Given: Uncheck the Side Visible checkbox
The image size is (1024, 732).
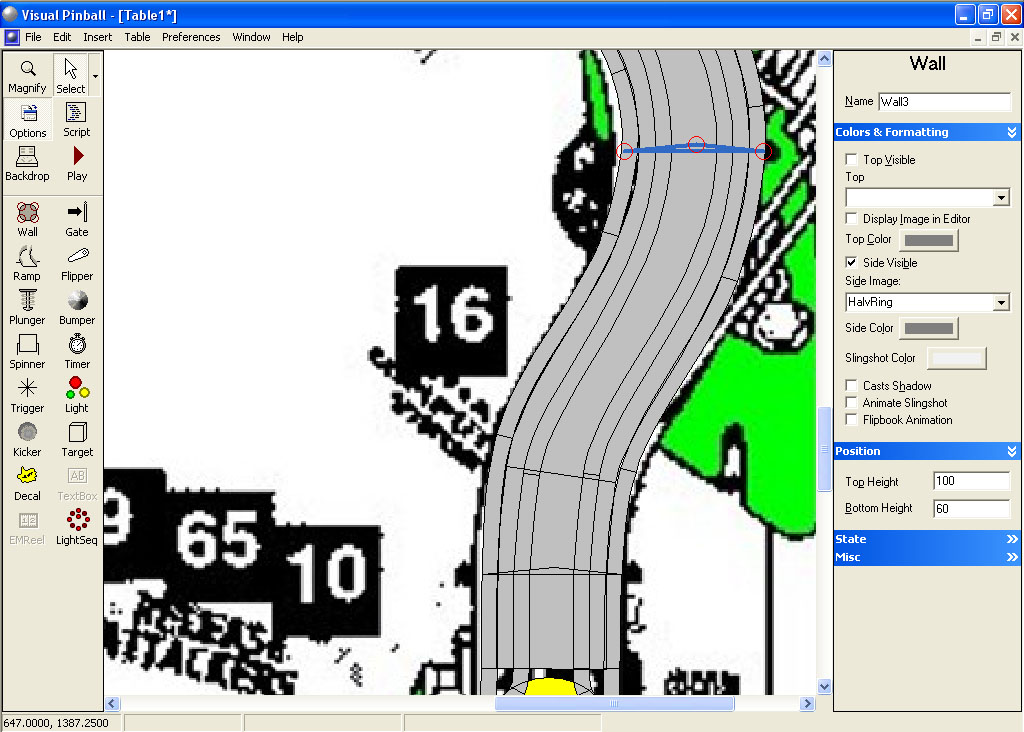Looking at the screenshot, I should click(x=851, y=263).
